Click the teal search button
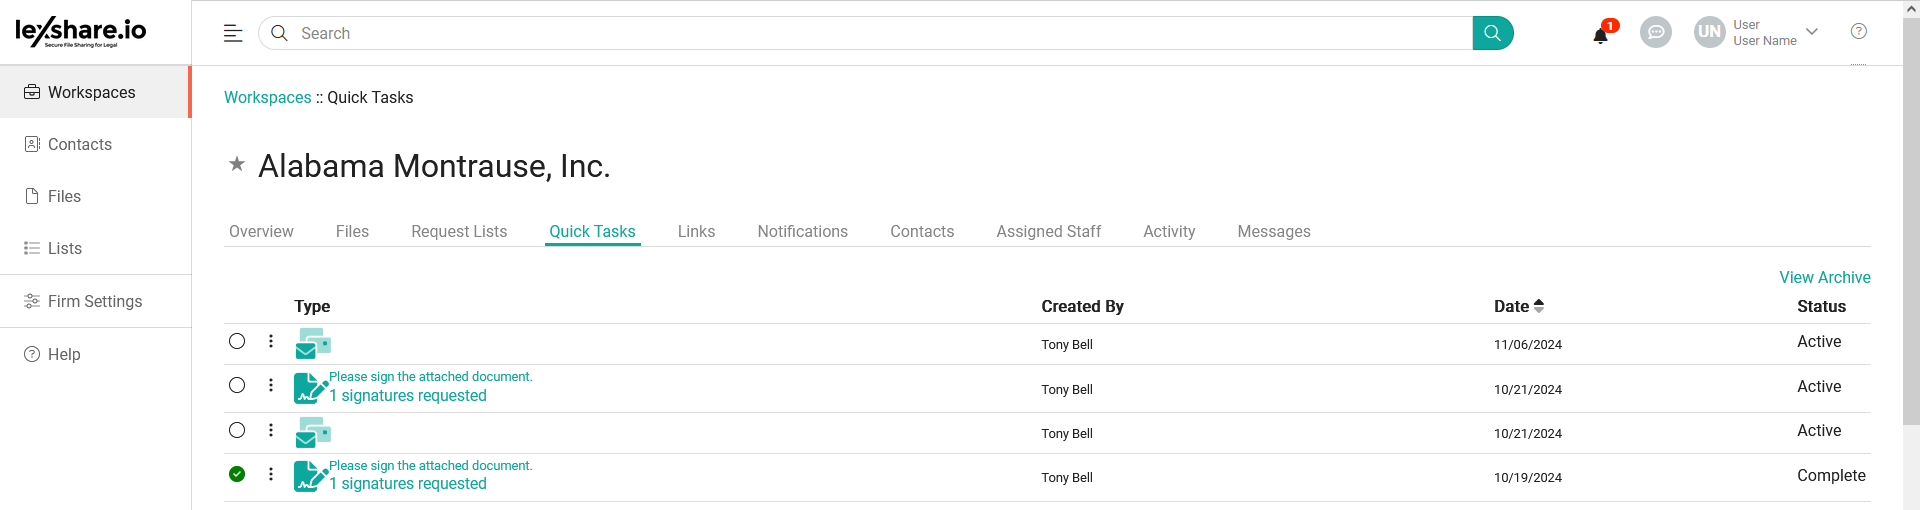The height and width of the screenshot is (510, 1920). point(1492,33)
